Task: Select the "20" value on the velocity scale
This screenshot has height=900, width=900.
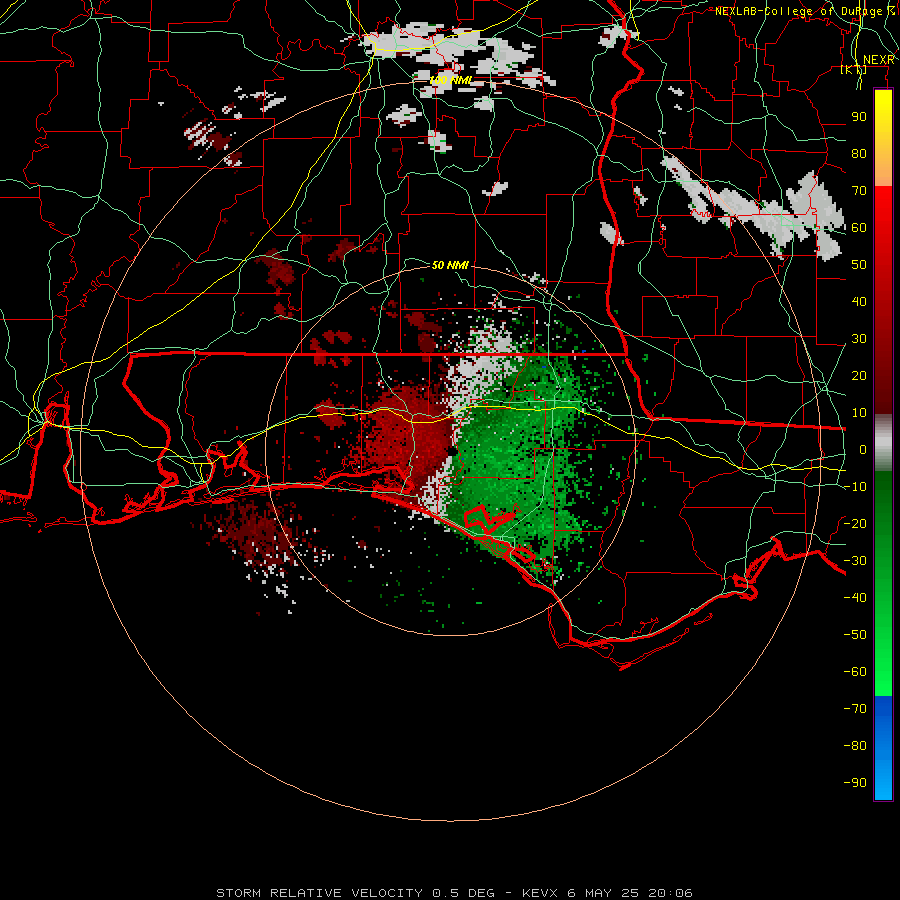Action: coord(859,375)
